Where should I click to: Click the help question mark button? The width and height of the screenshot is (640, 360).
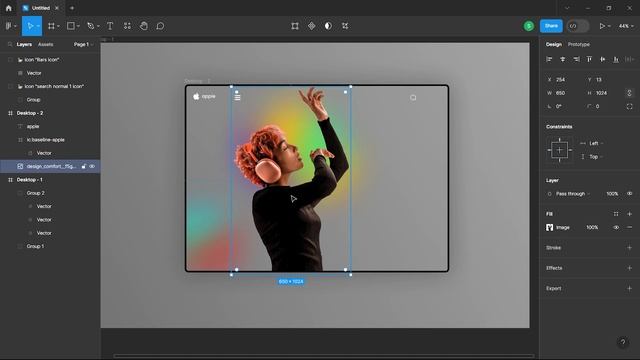click(623, 342)
